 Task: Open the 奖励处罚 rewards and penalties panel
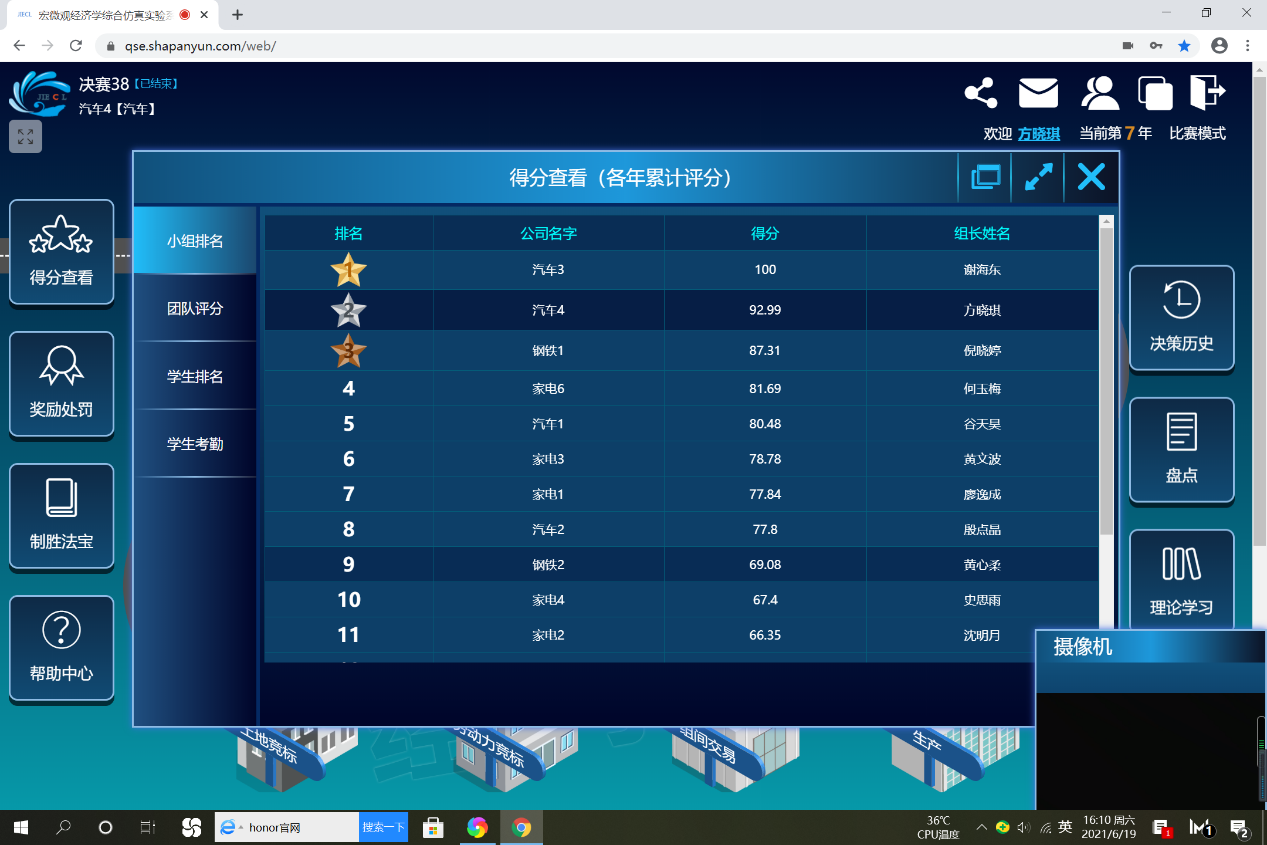click(61, 384)
